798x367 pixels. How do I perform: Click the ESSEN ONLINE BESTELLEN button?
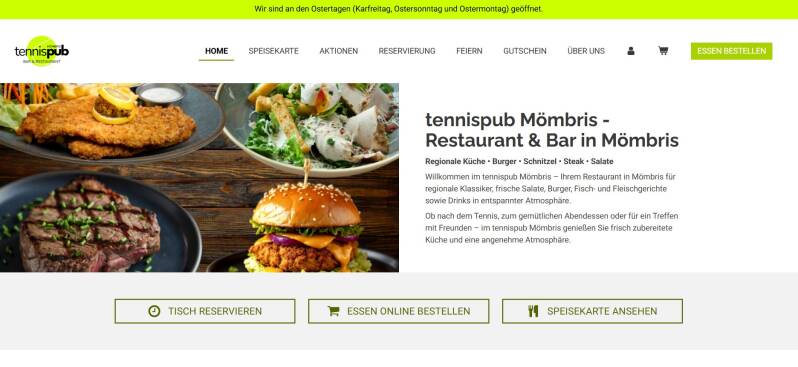pos(398,311)
